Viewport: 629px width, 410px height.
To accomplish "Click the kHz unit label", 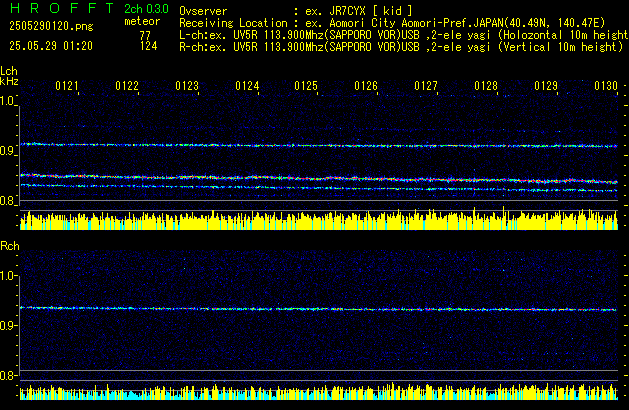I will [x=9, y=81].
